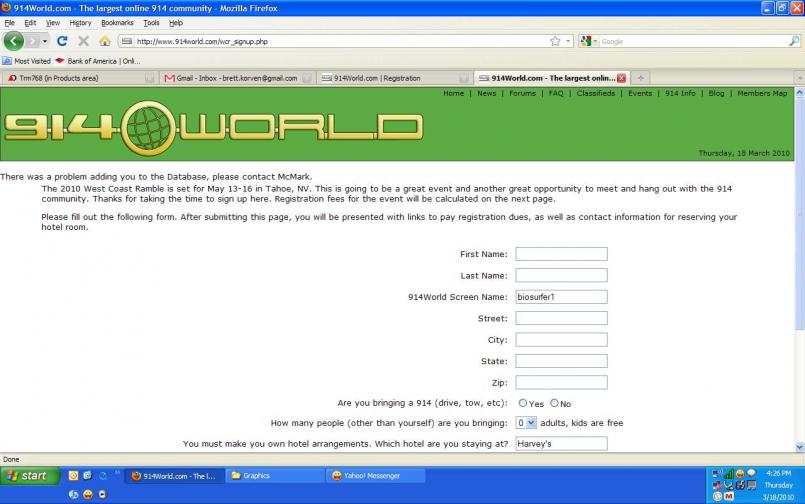Click the green signal bars tray icon
Viewport: 805px width, 504px height.
pyautogui.click(x=729, y=474)
